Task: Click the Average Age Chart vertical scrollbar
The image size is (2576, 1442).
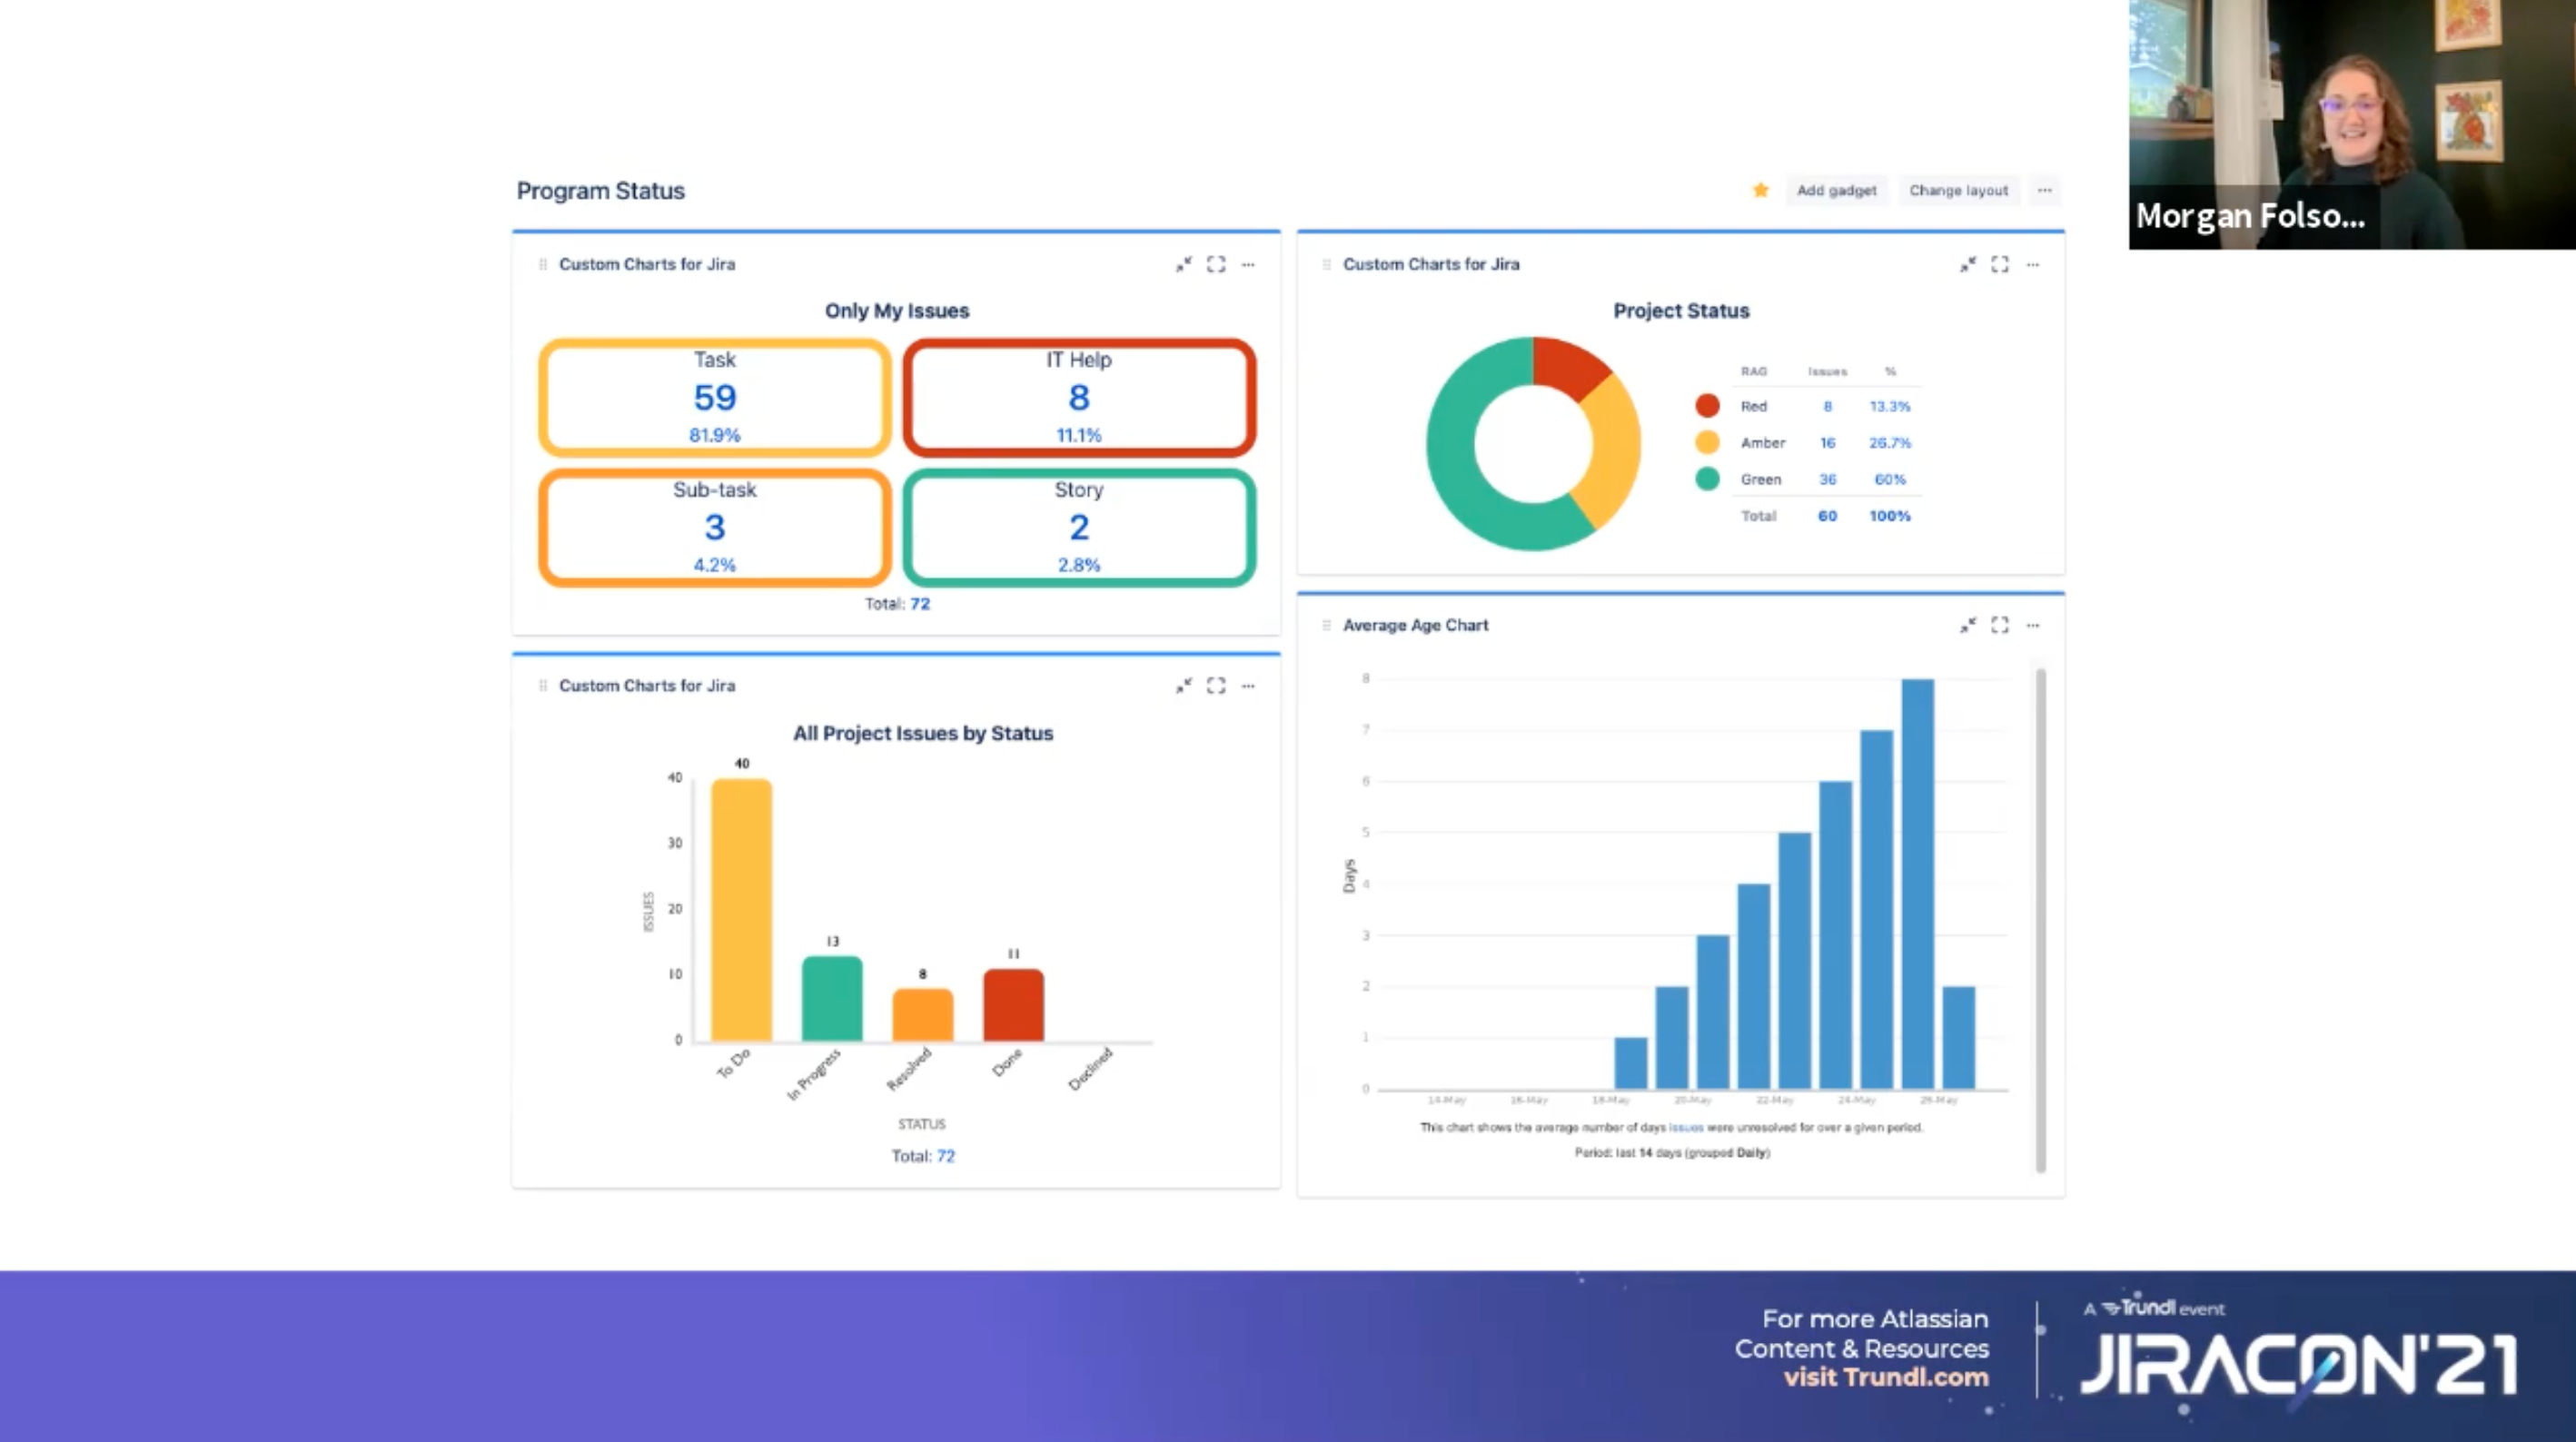Action: 2041,920
